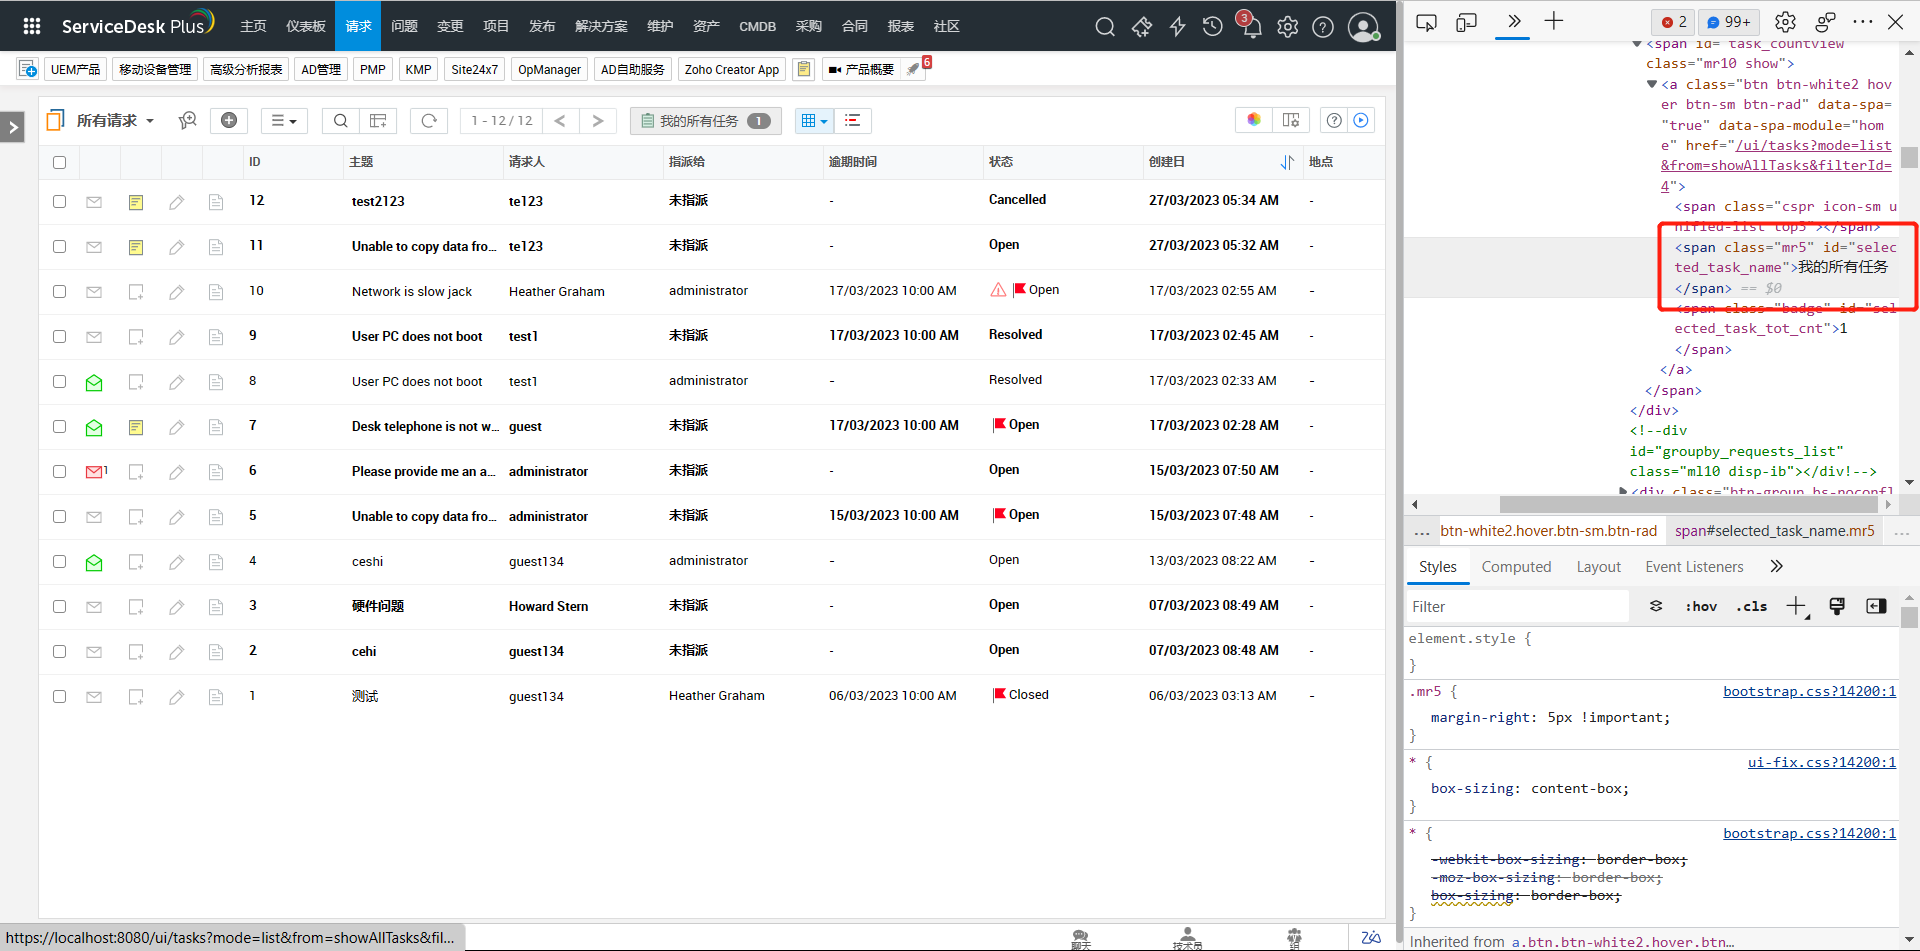
Task: Switch to the Computed tab in DevTools
Action: (x=1516, y=567)
